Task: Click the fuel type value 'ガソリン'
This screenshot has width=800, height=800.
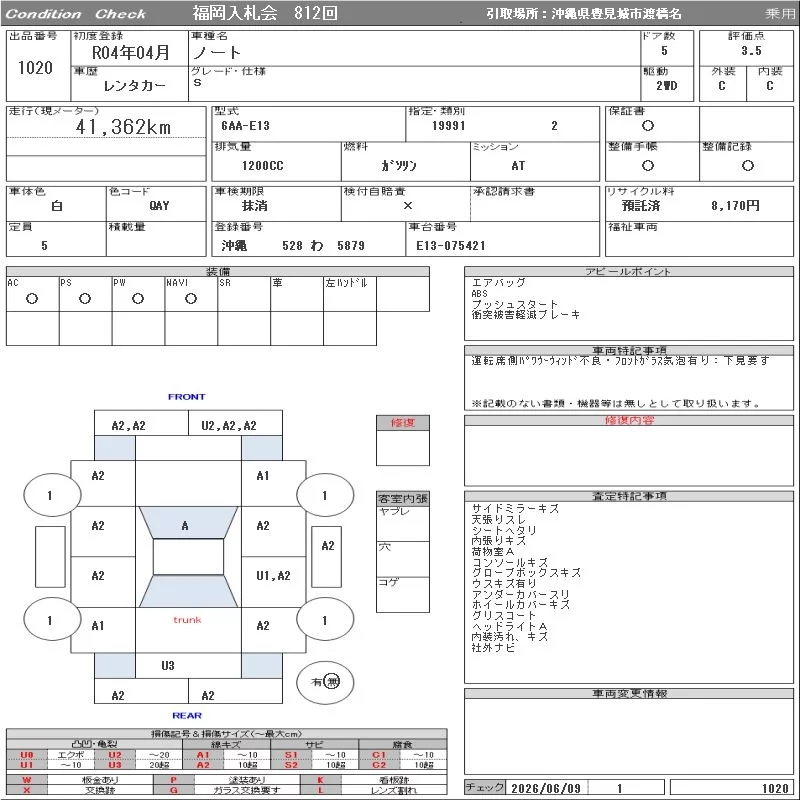Action: click(399, 166)
